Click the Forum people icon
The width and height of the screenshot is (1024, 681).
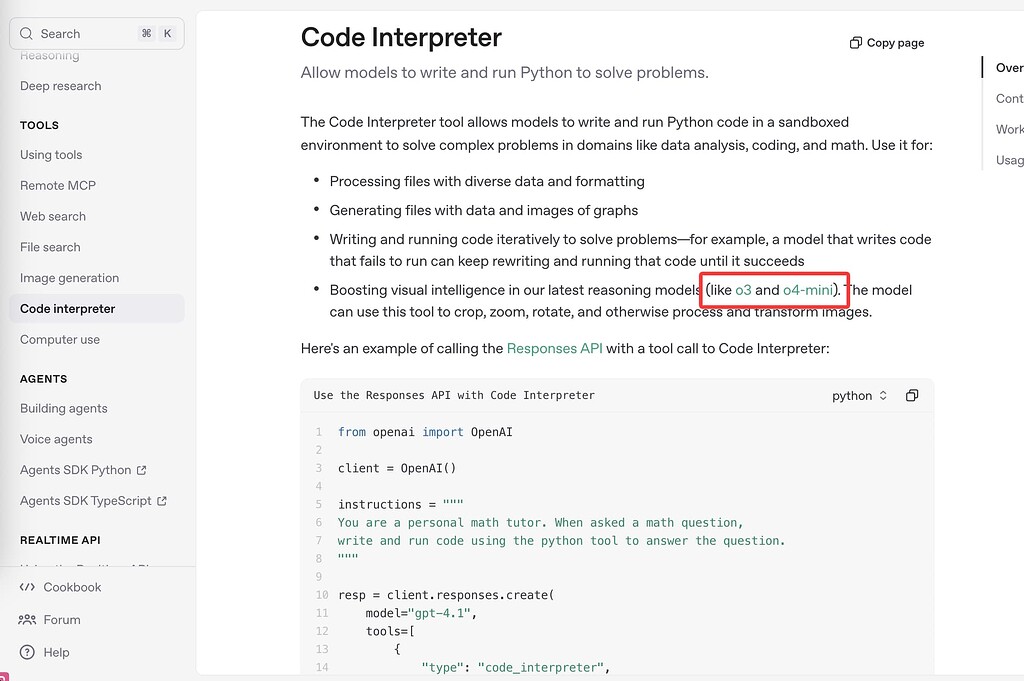click(x=27, y=620)
